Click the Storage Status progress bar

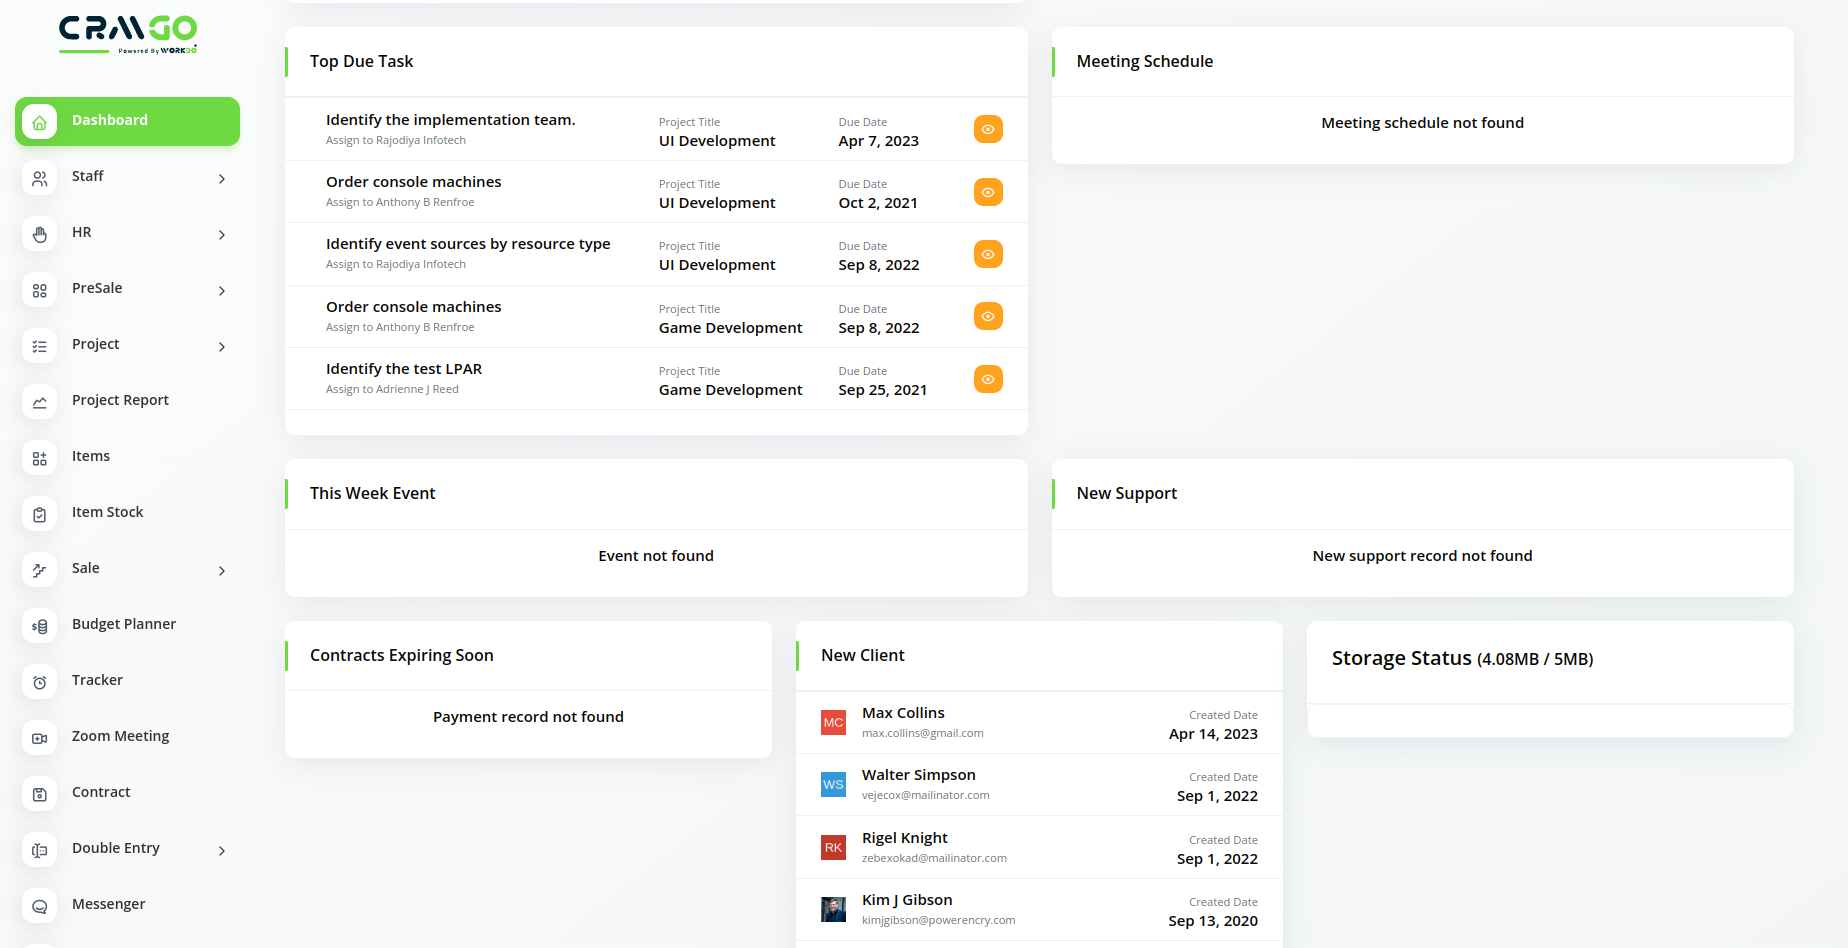(1549, 721)
